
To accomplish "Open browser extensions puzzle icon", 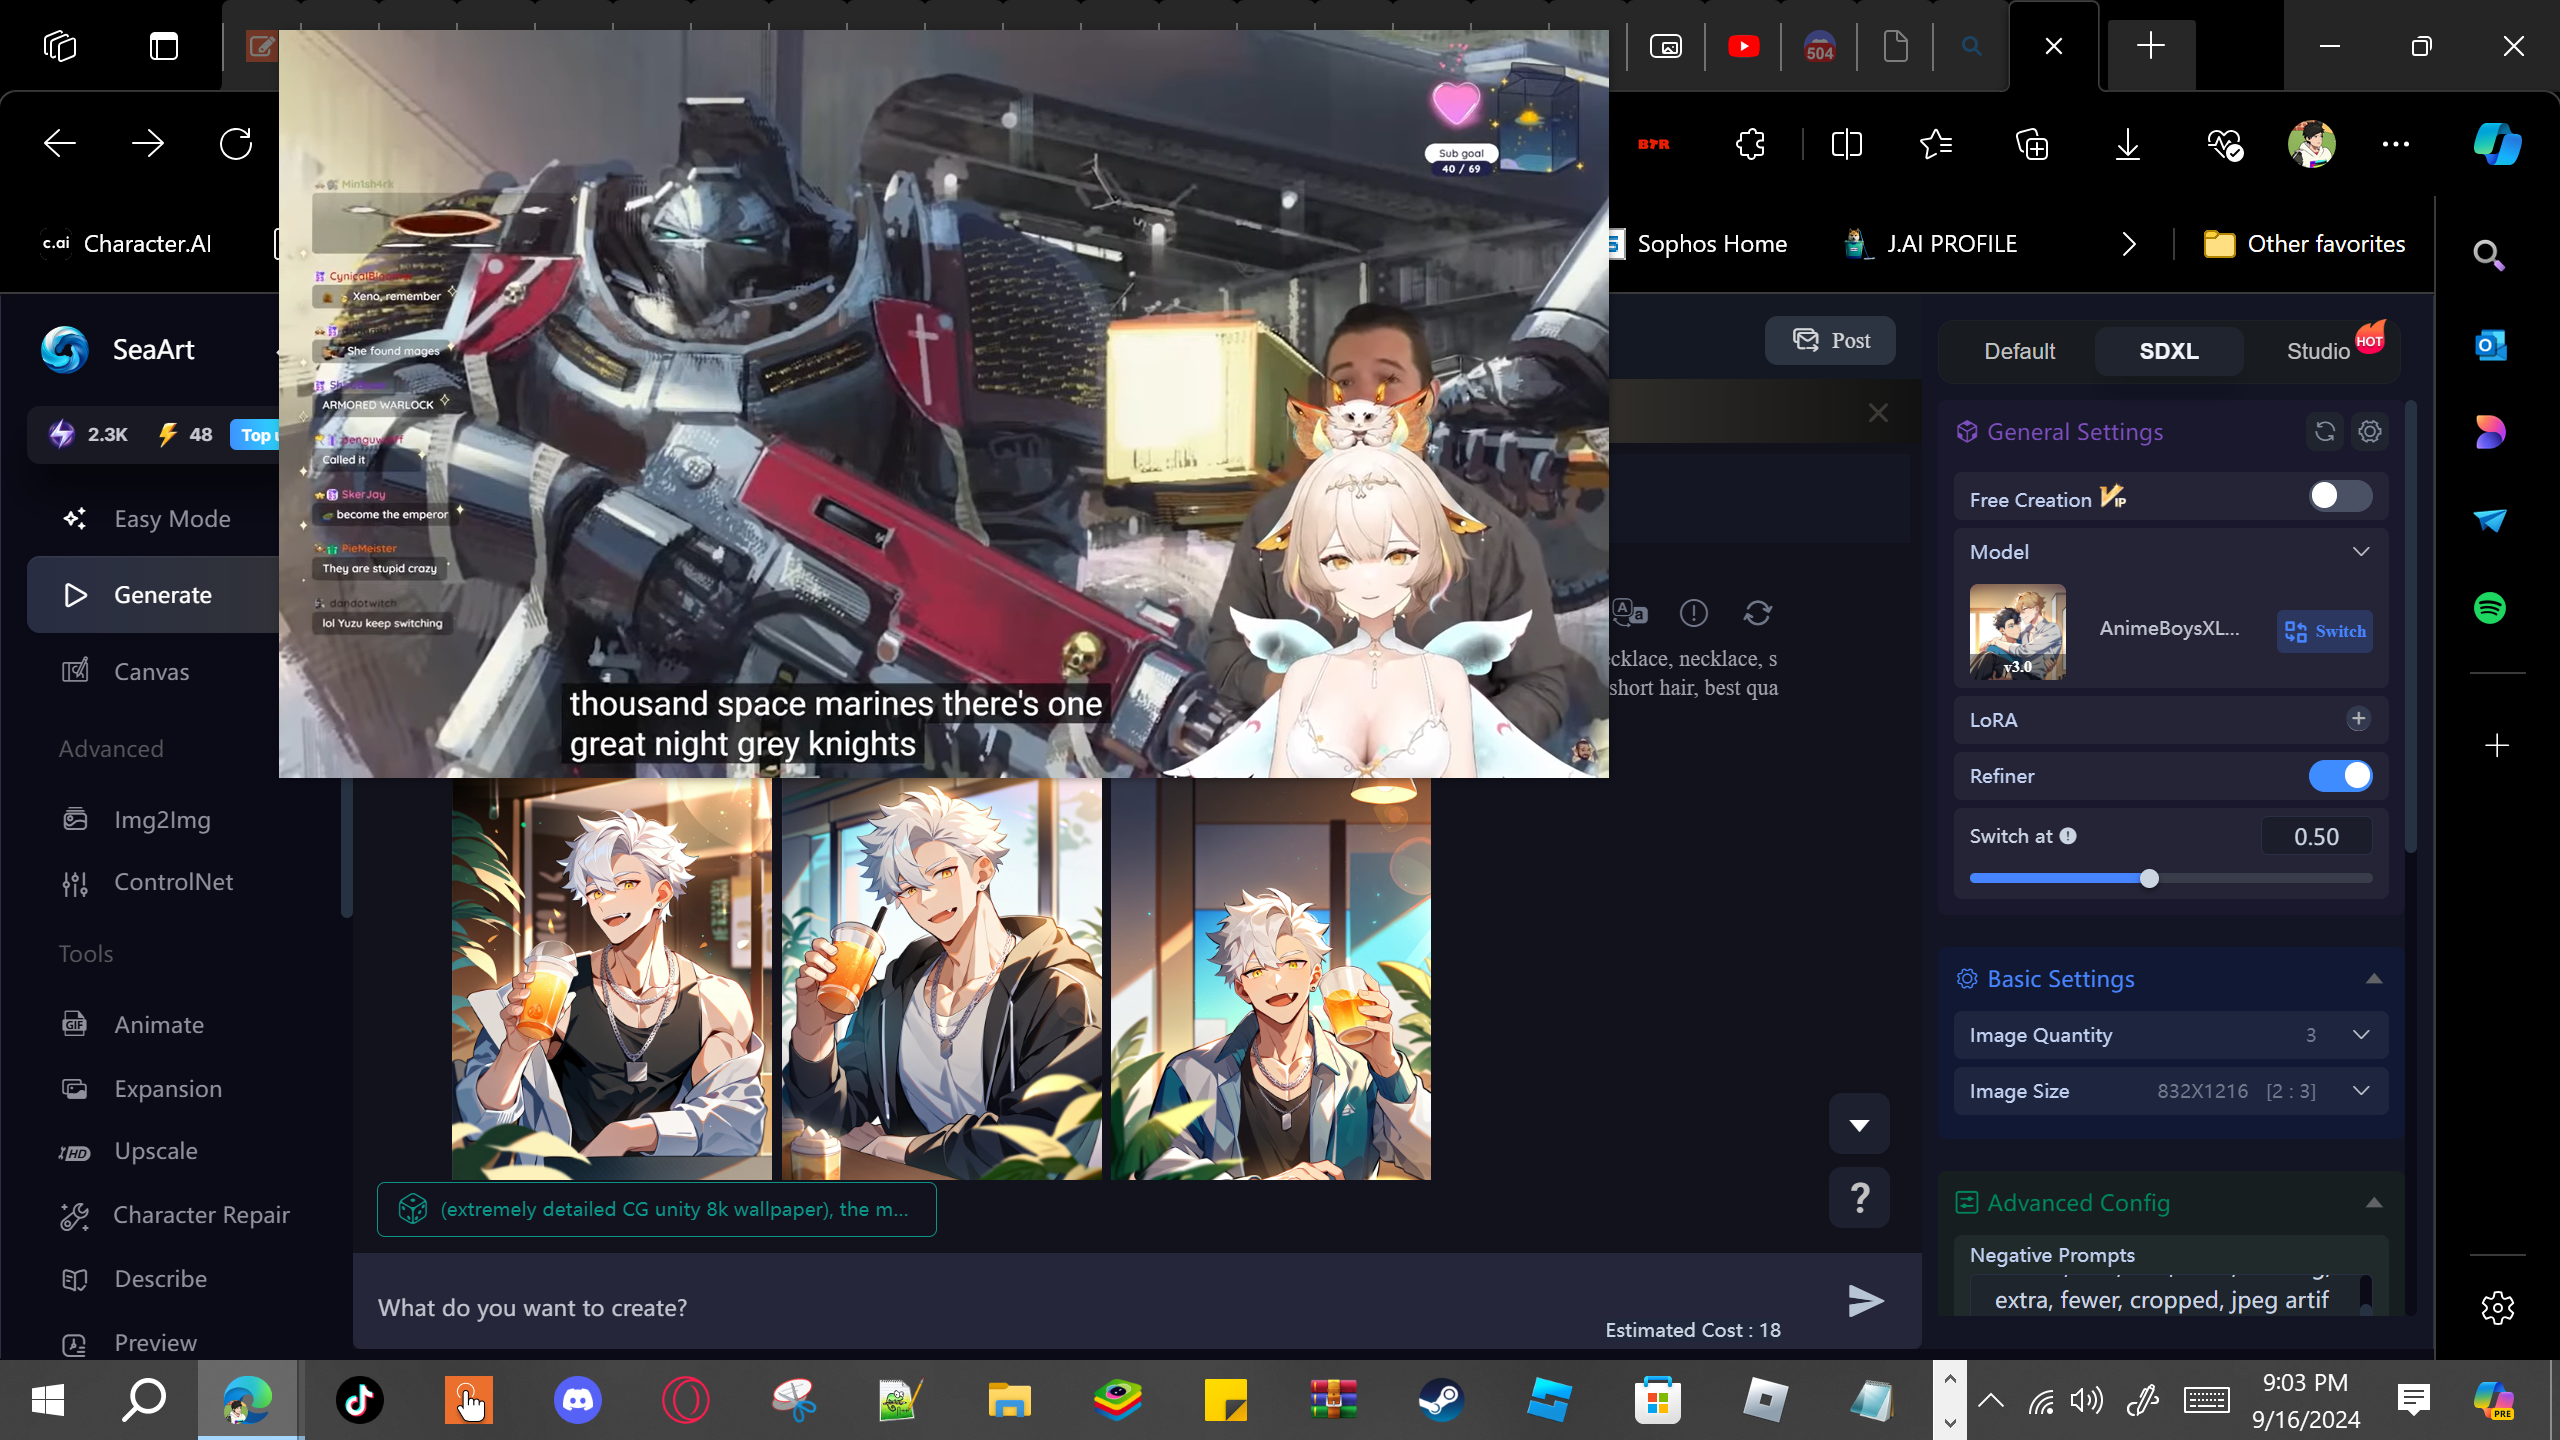I will (1751, 144).
